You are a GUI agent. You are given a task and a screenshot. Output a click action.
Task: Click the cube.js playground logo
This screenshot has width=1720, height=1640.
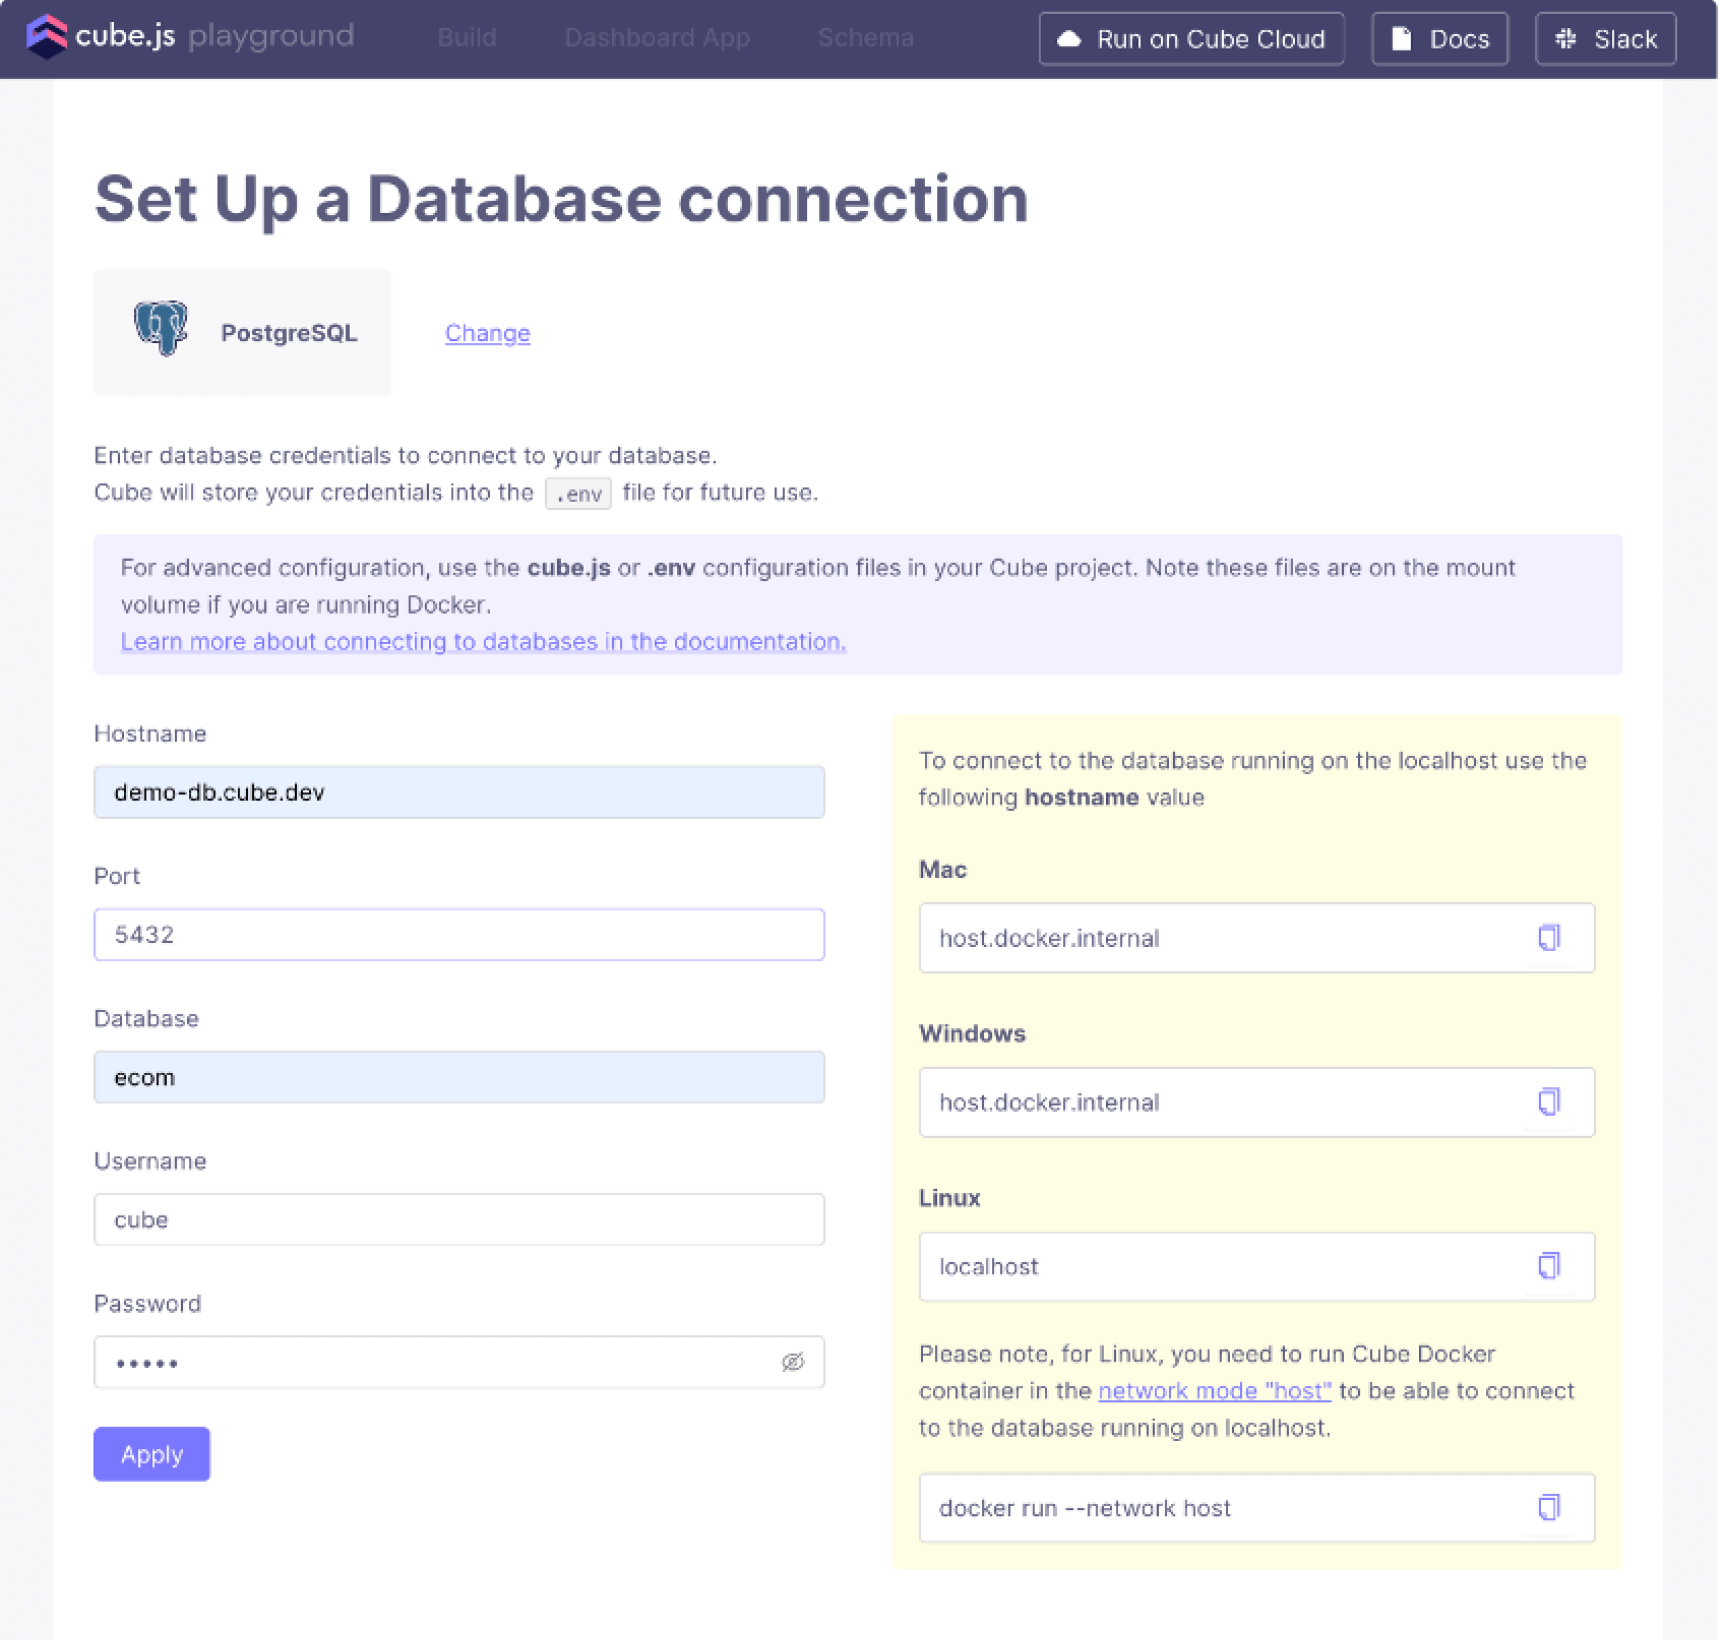click(x=190, y=37)
